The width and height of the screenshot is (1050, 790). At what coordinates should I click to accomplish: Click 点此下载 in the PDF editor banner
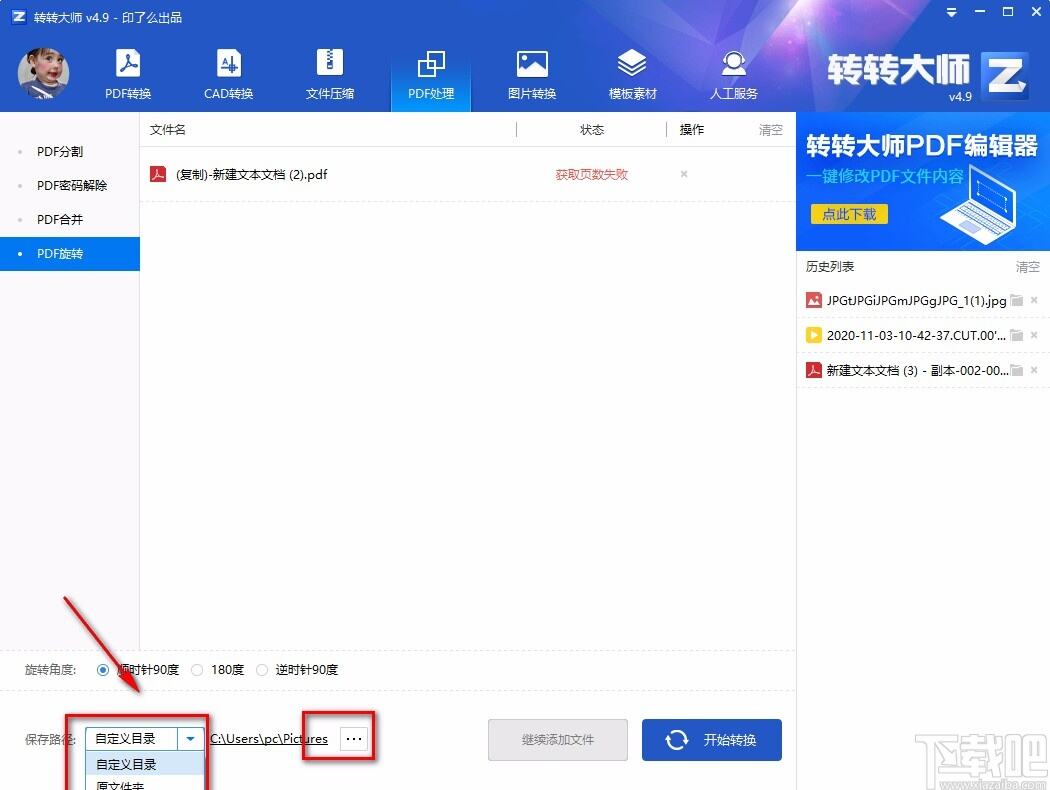(x=849, y=214)
